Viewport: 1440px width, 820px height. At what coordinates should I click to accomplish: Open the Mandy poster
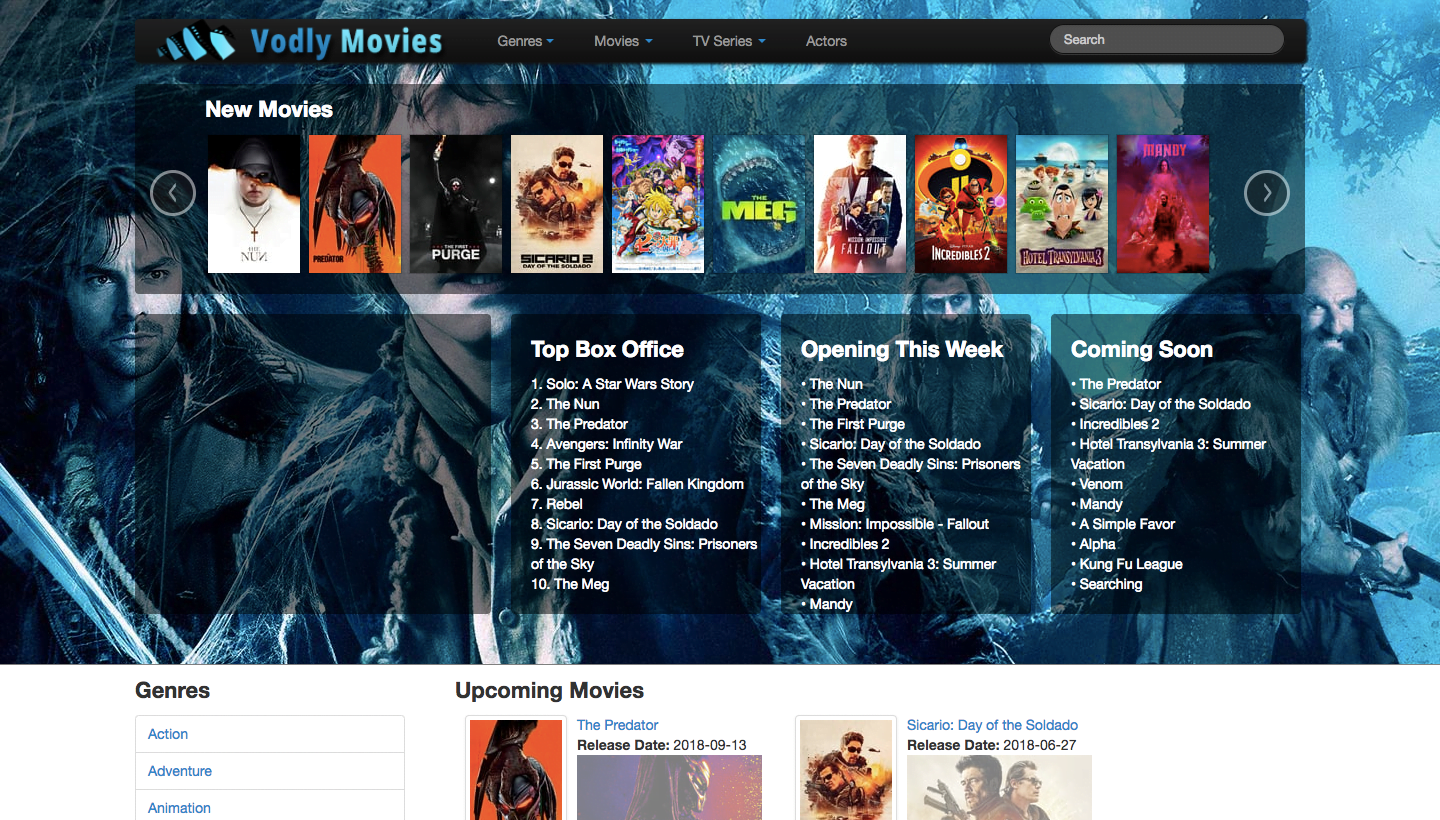tap(1163, 204)
